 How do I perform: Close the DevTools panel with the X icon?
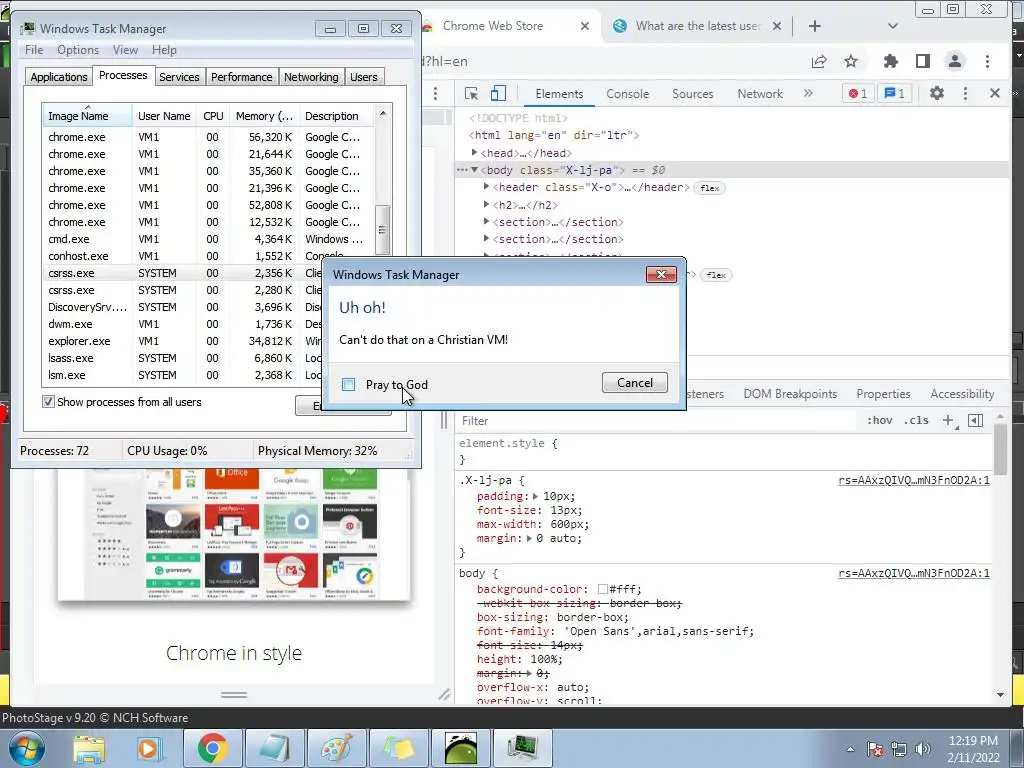point(995,93)
